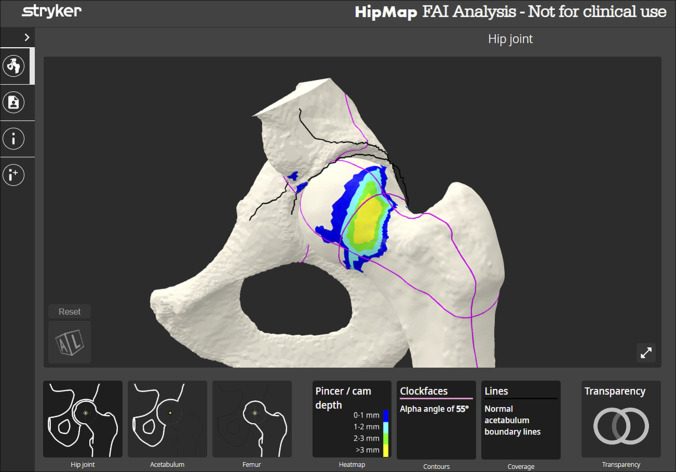Open the patient report sidebar icon

pyautogui.click(x=14, y=102)
